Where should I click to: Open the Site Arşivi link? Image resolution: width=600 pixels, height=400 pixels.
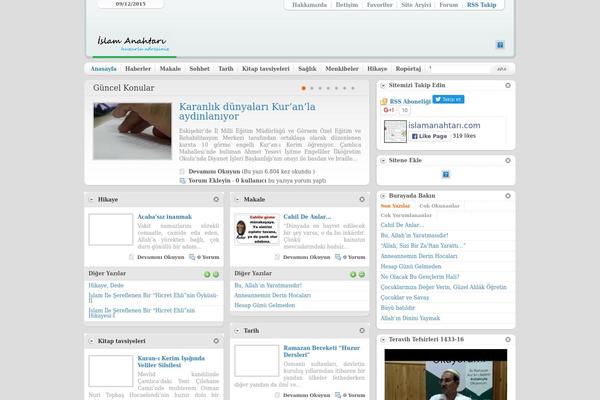coord(416,5)
